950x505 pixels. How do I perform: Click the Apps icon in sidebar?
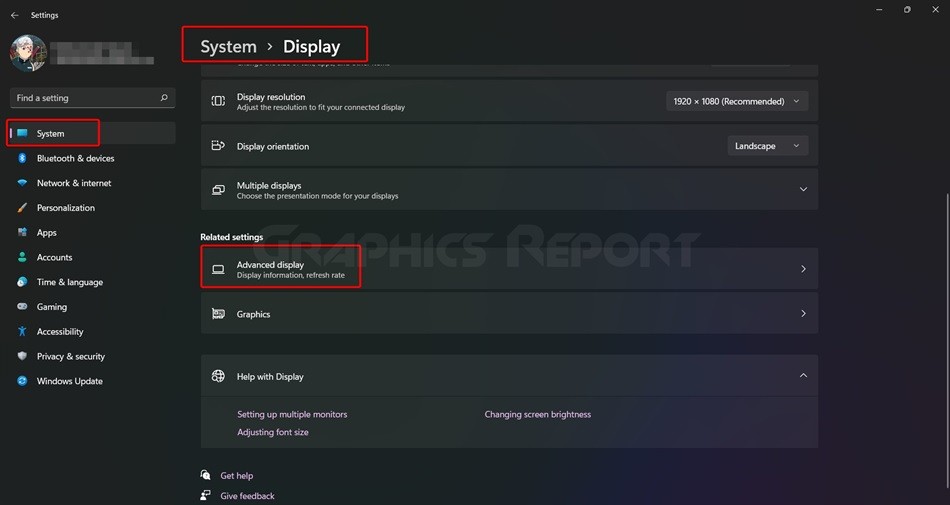(x=22, y=233)
